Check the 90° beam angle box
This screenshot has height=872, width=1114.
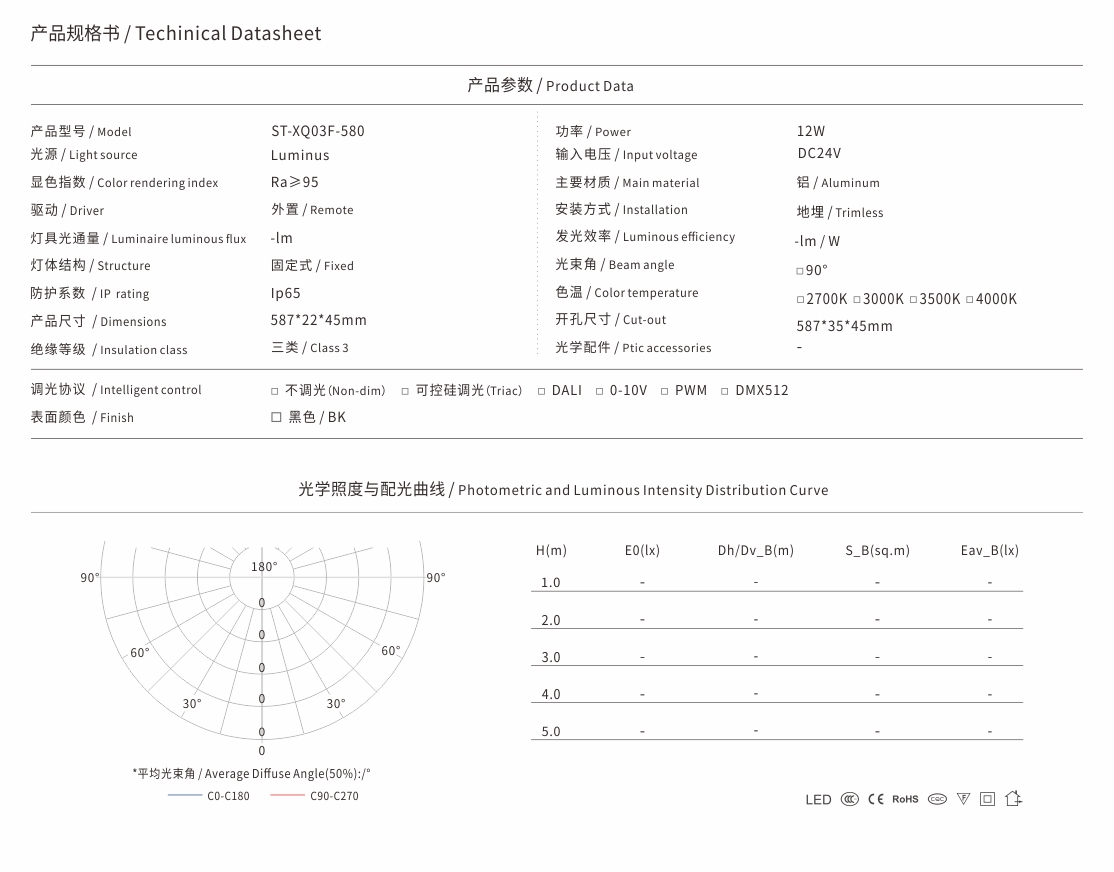[x=800, y=271]
